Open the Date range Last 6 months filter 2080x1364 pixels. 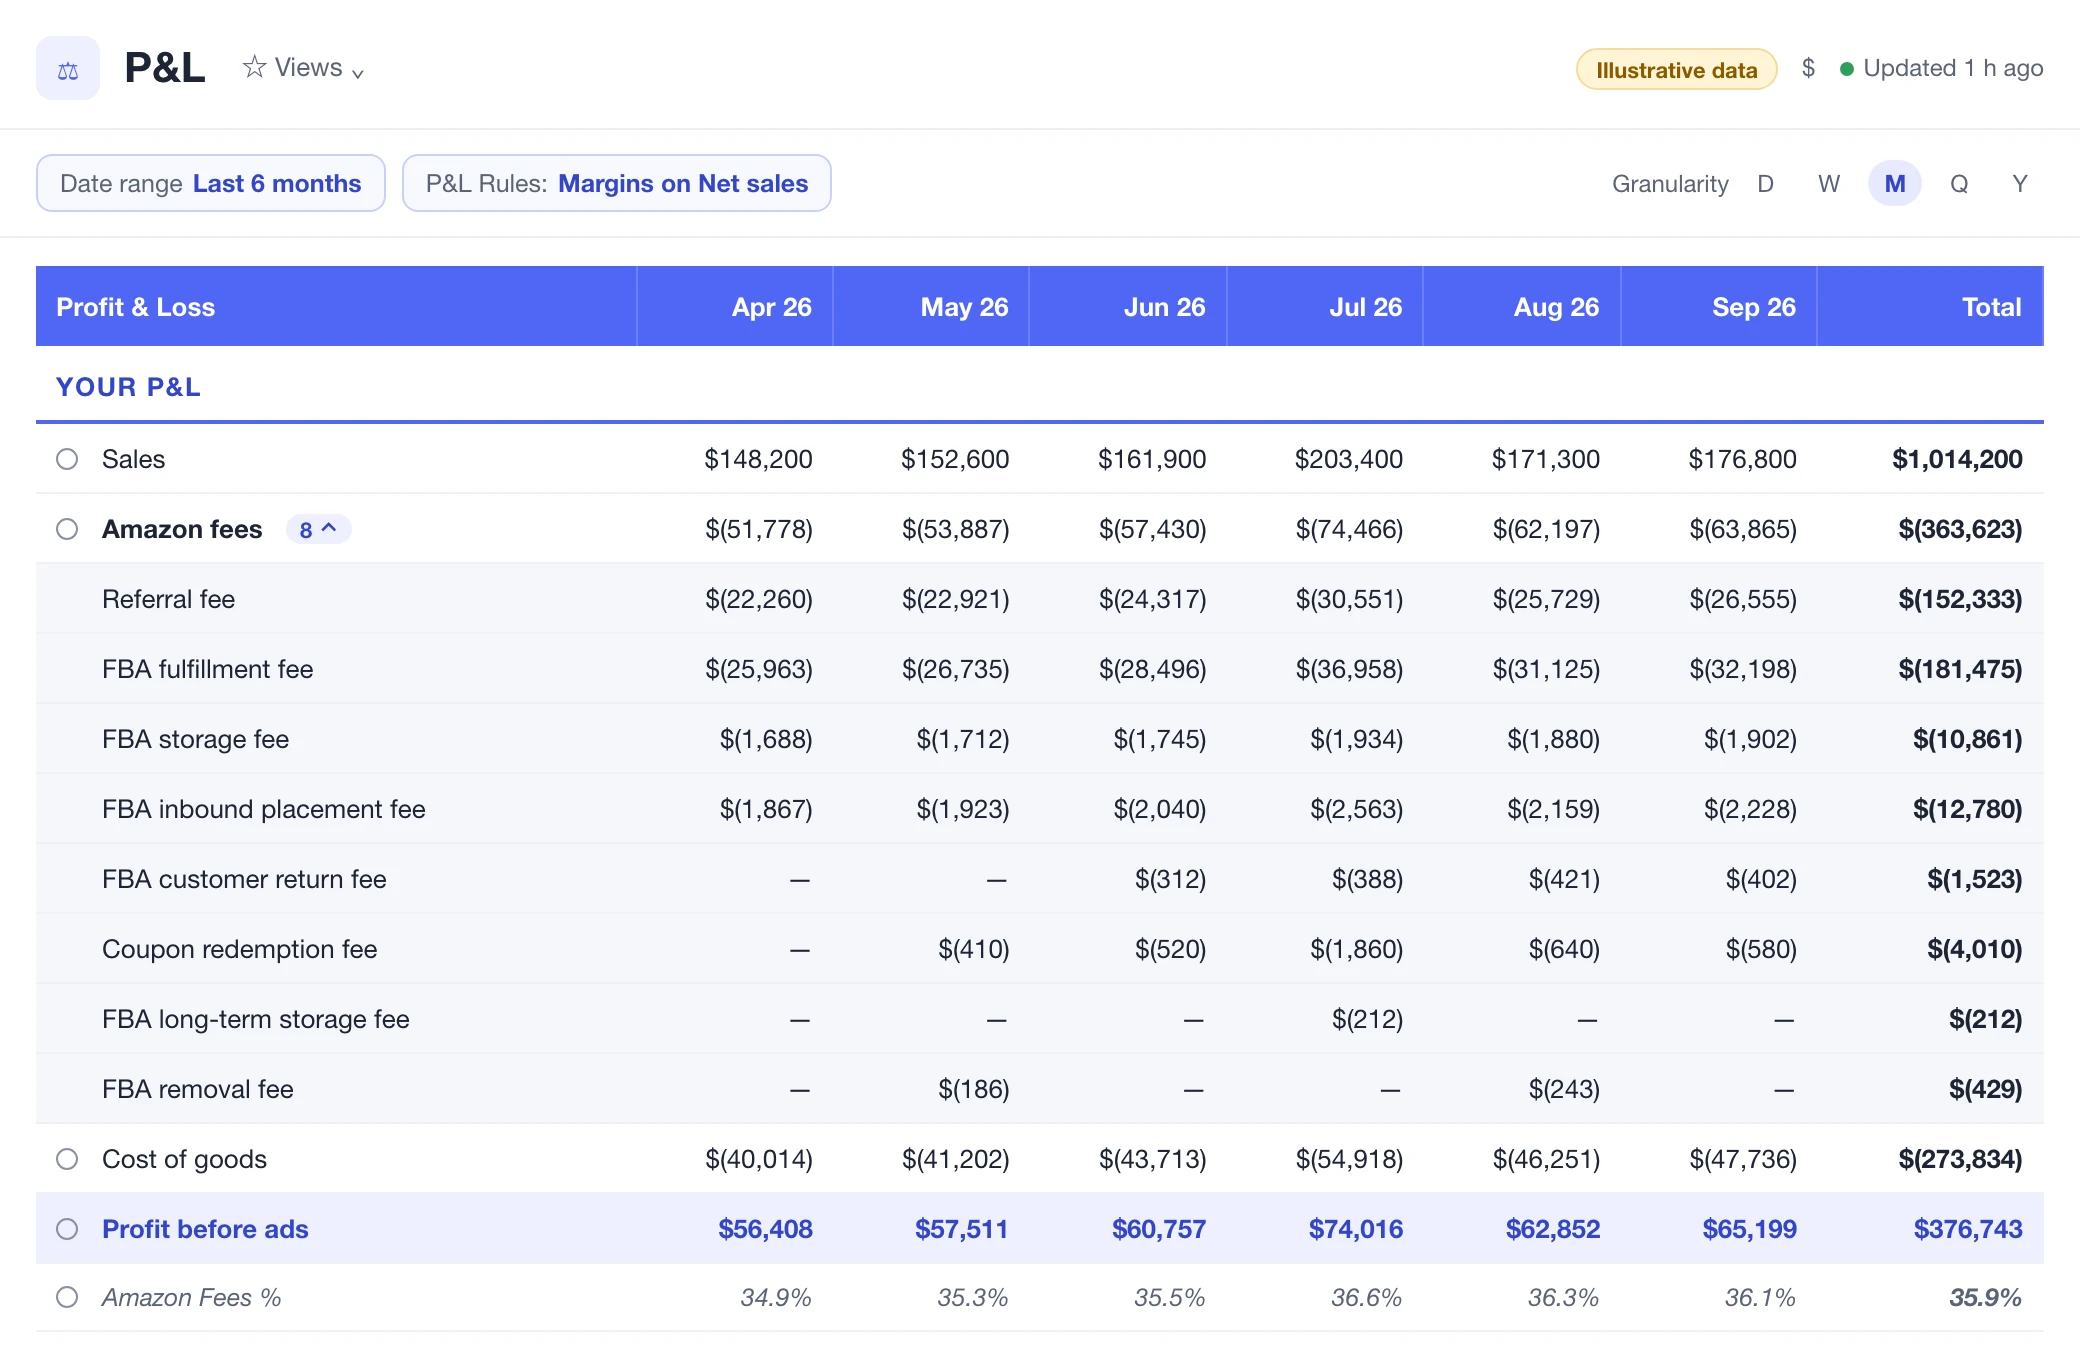pyautogui.click(x=211, y=183)
